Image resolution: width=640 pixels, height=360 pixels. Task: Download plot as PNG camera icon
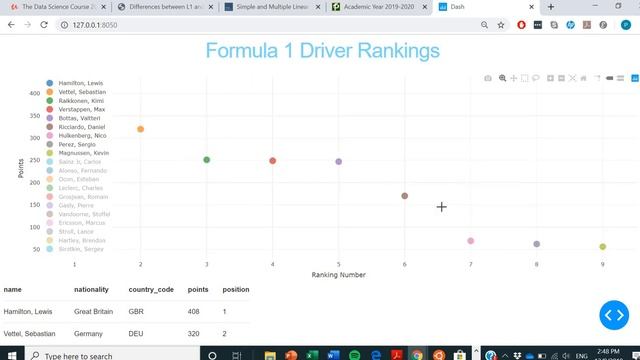[488, 78]
